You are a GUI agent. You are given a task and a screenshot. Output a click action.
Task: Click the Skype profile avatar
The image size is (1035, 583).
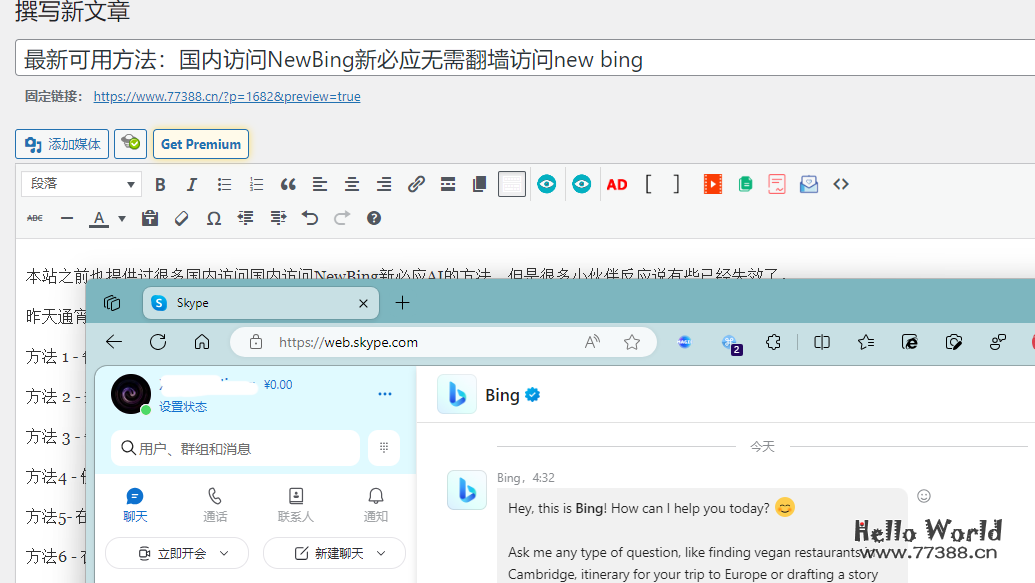click(131, 394)
